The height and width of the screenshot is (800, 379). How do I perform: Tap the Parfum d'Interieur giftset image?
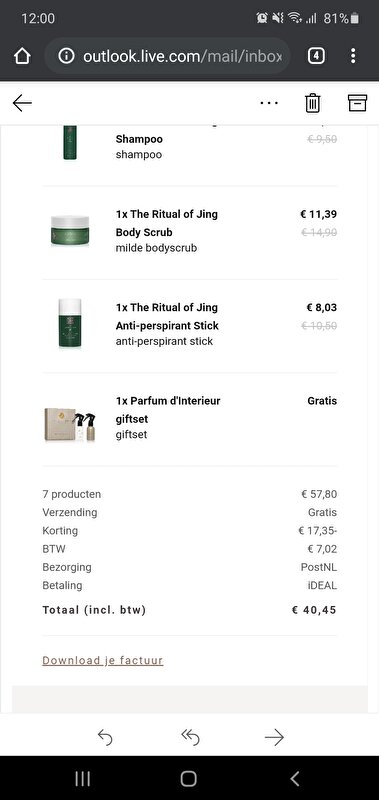click(x=70, y=423)
